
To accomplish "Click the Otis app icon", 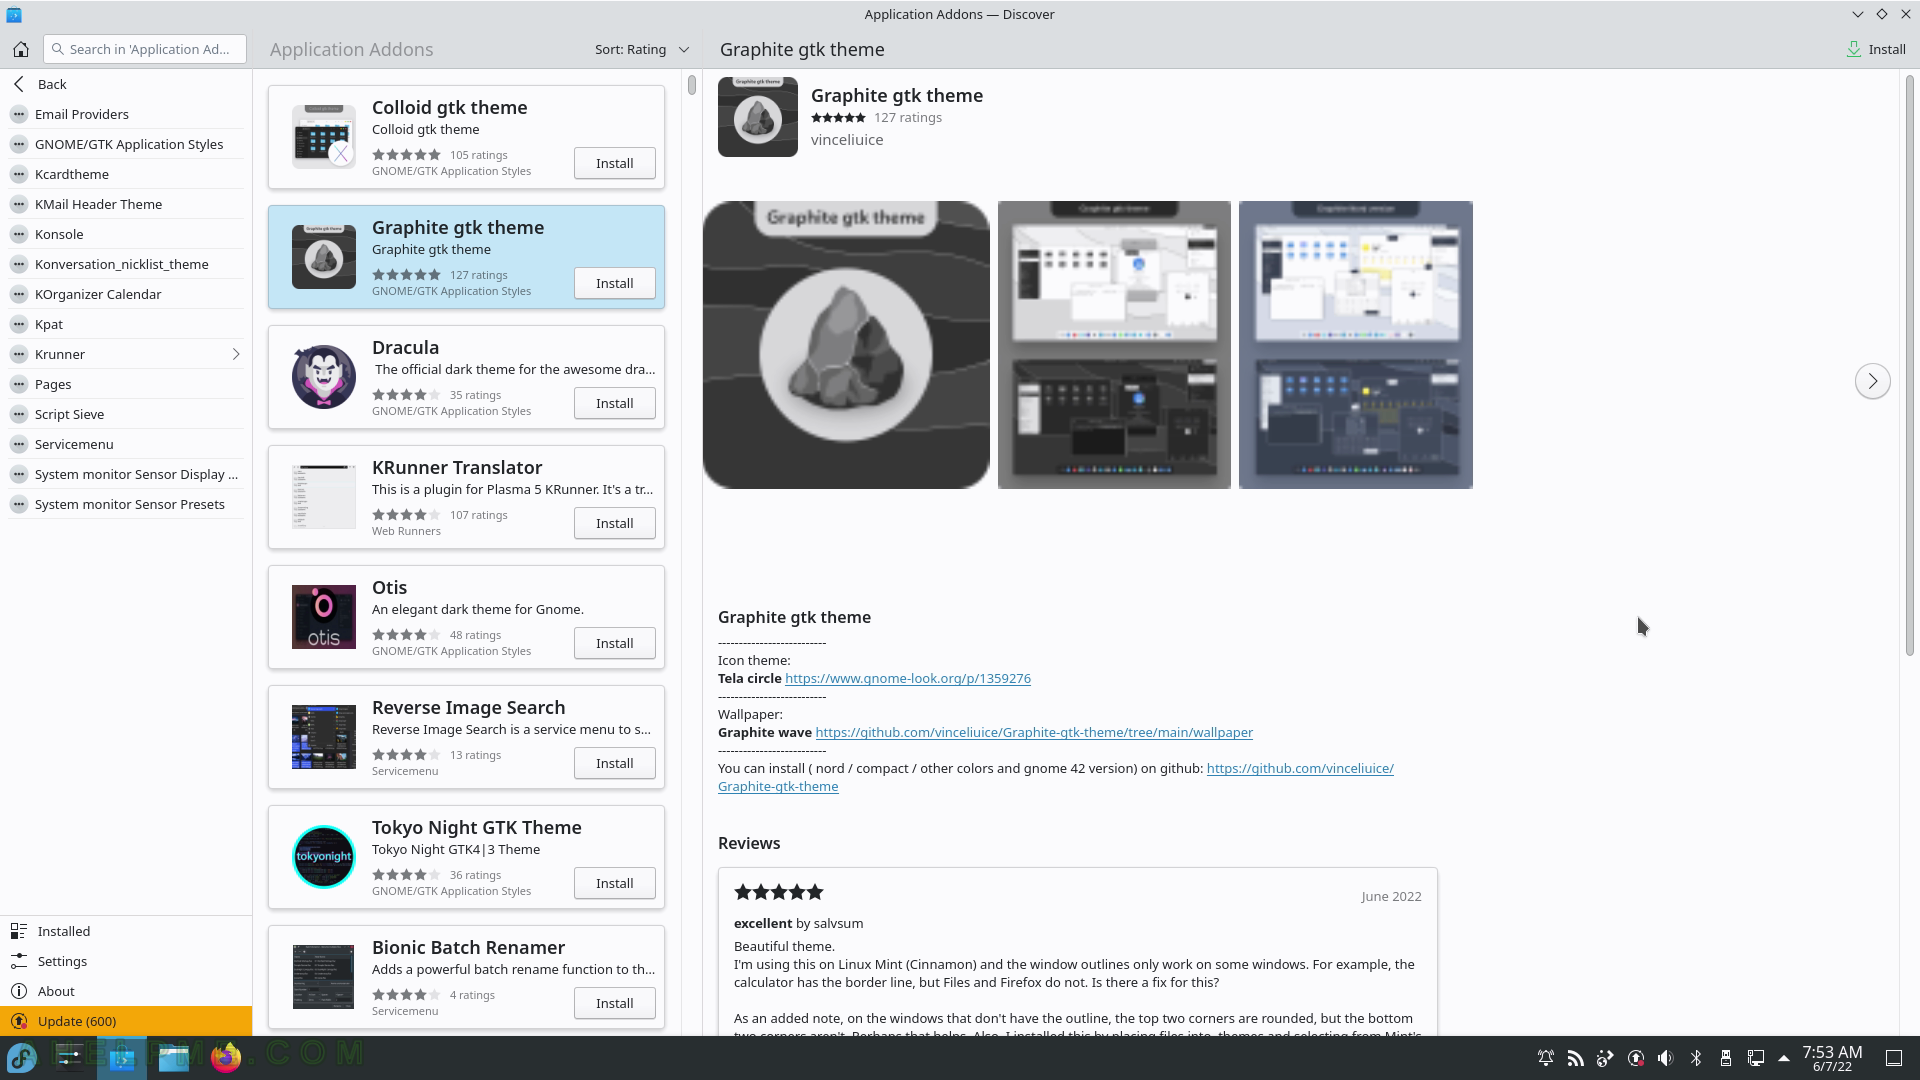I will click(x=323, y=617).
